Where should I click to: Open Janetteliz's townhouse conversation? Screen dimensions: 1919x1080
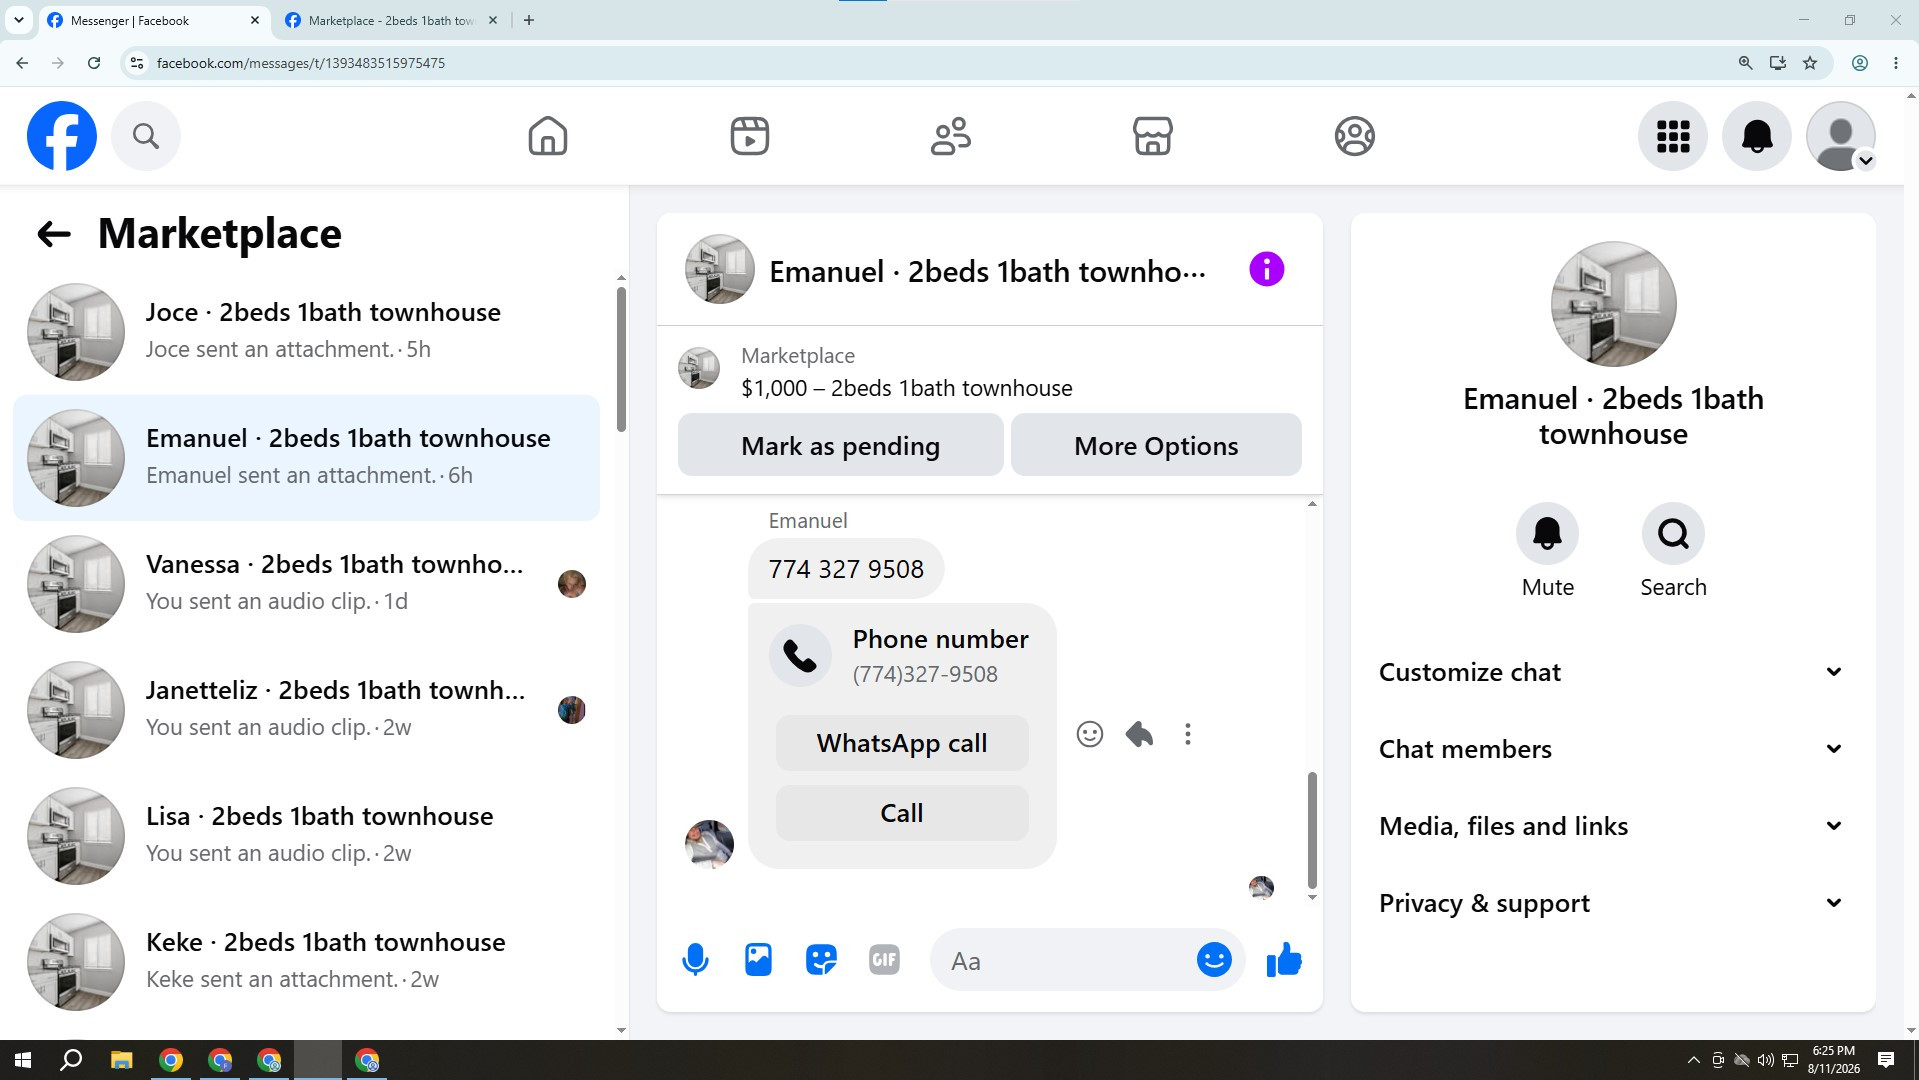(x=306, y=710)
